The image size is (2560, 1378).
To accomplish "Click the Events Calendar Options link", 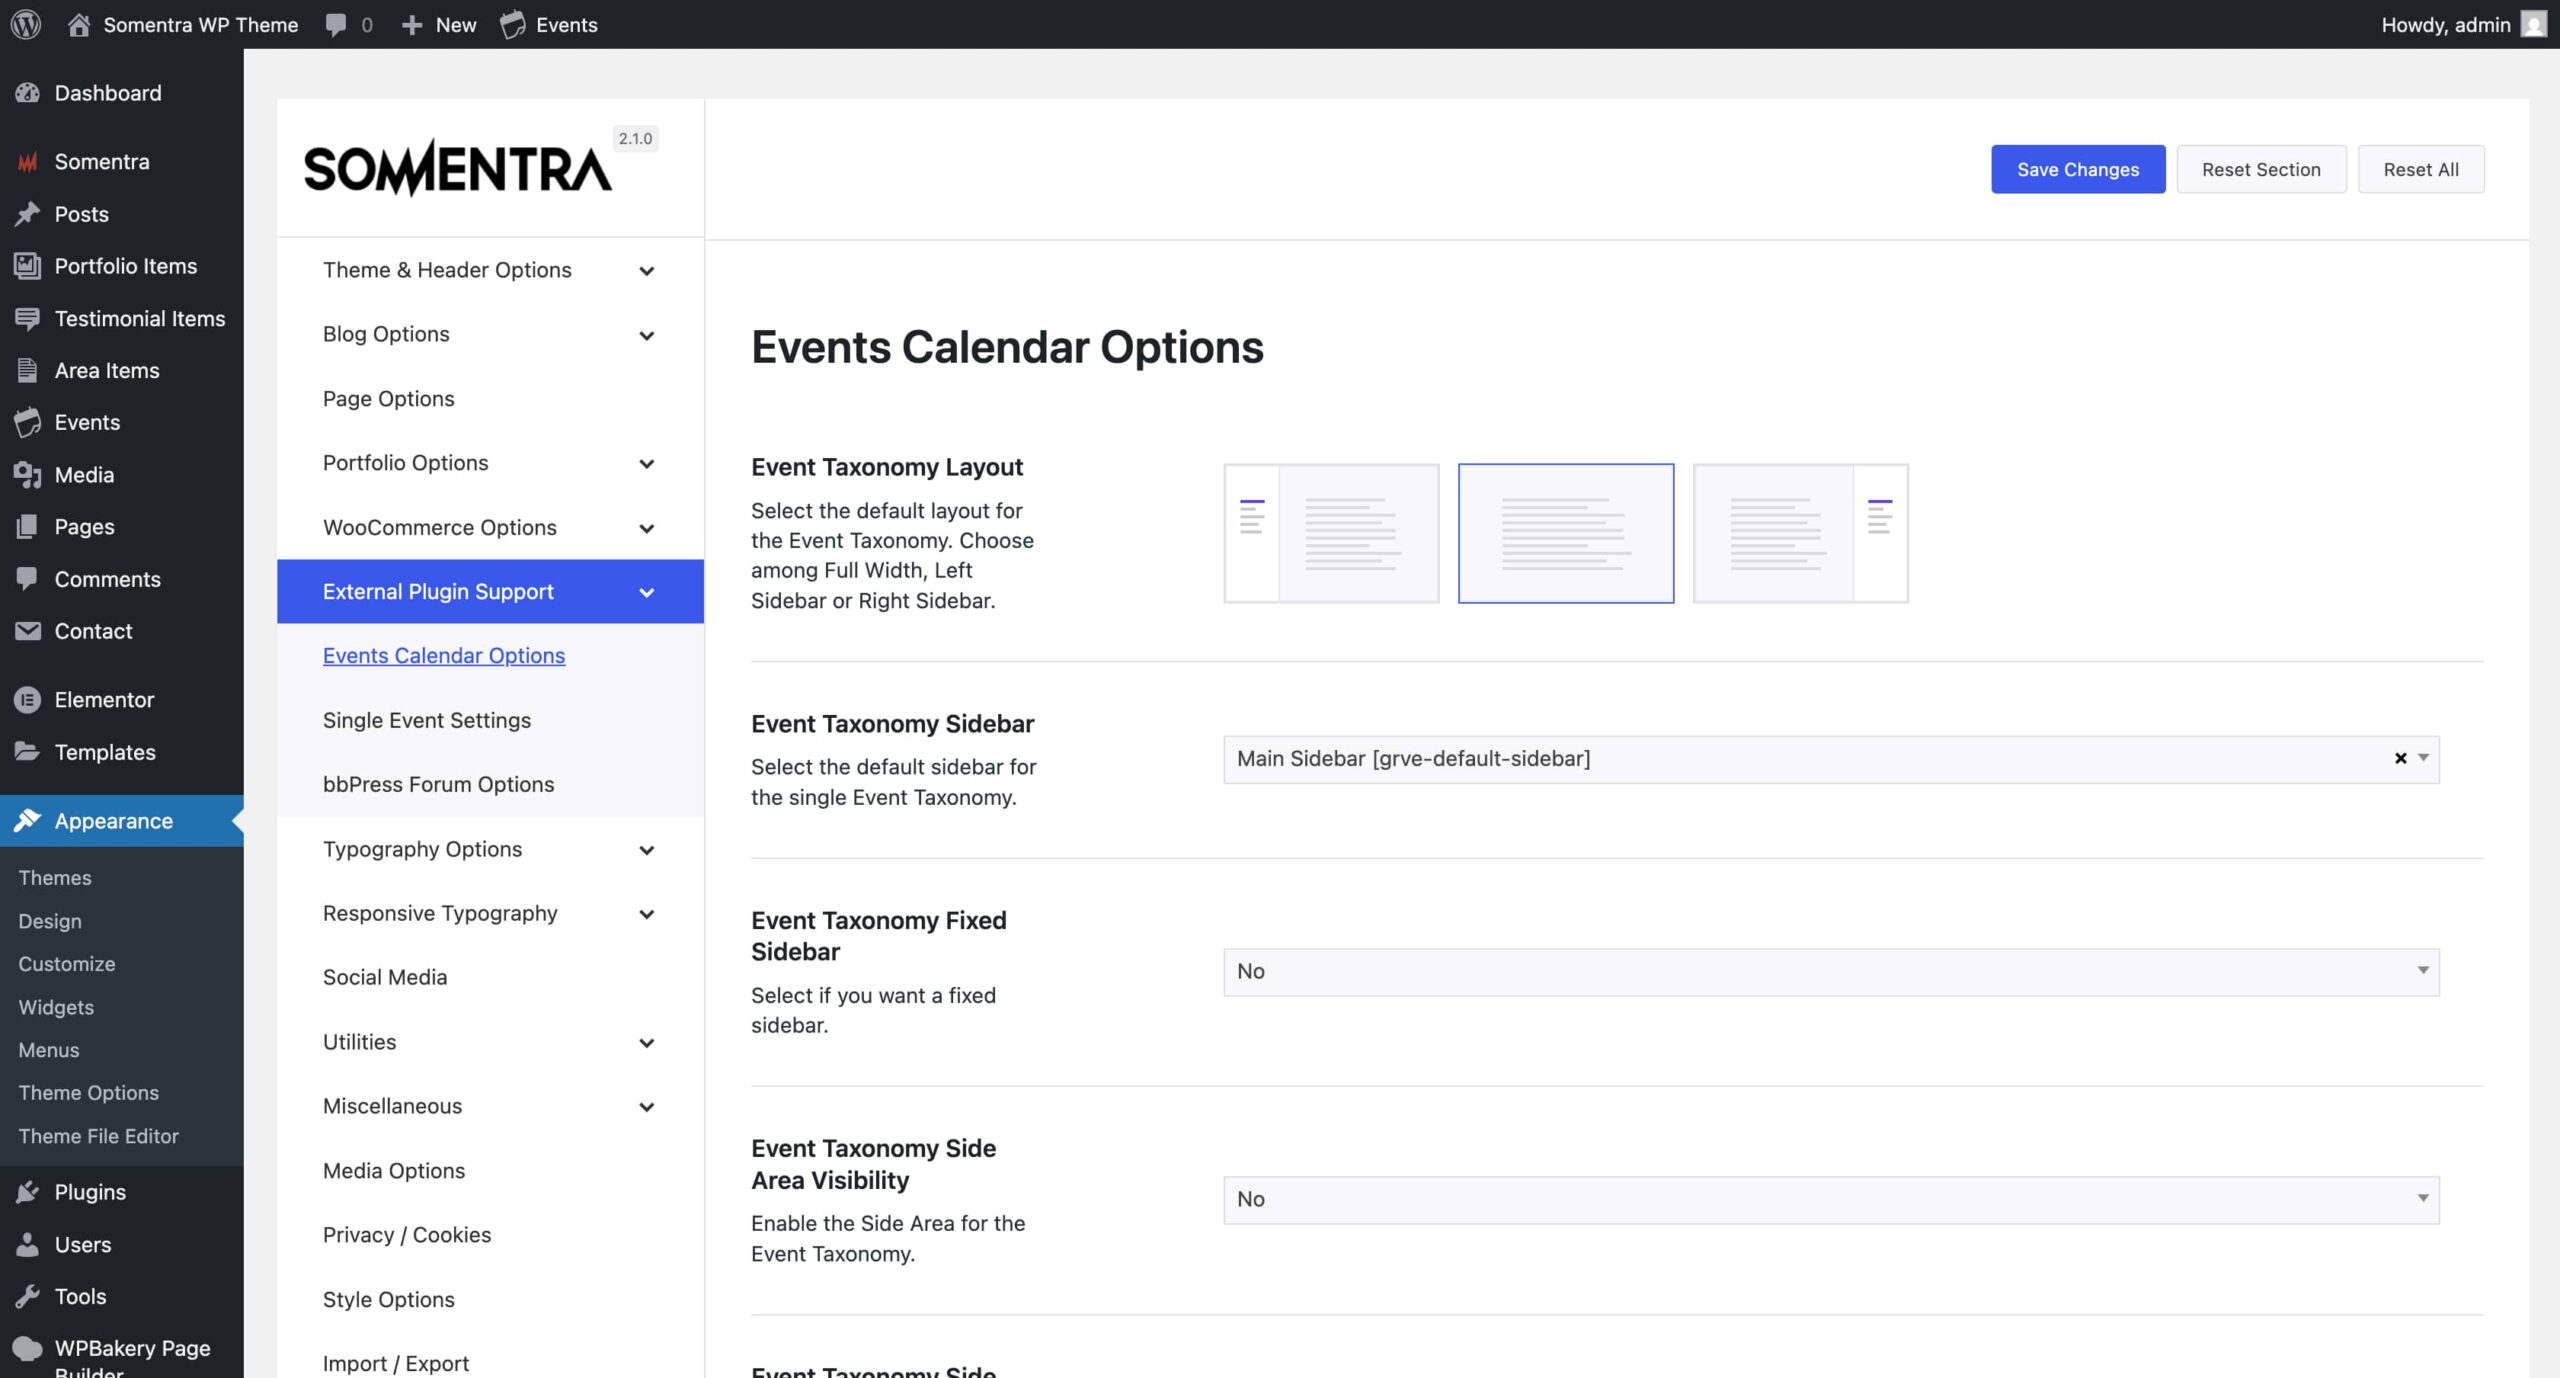I will pyautogui.click(x=444, y=656).
